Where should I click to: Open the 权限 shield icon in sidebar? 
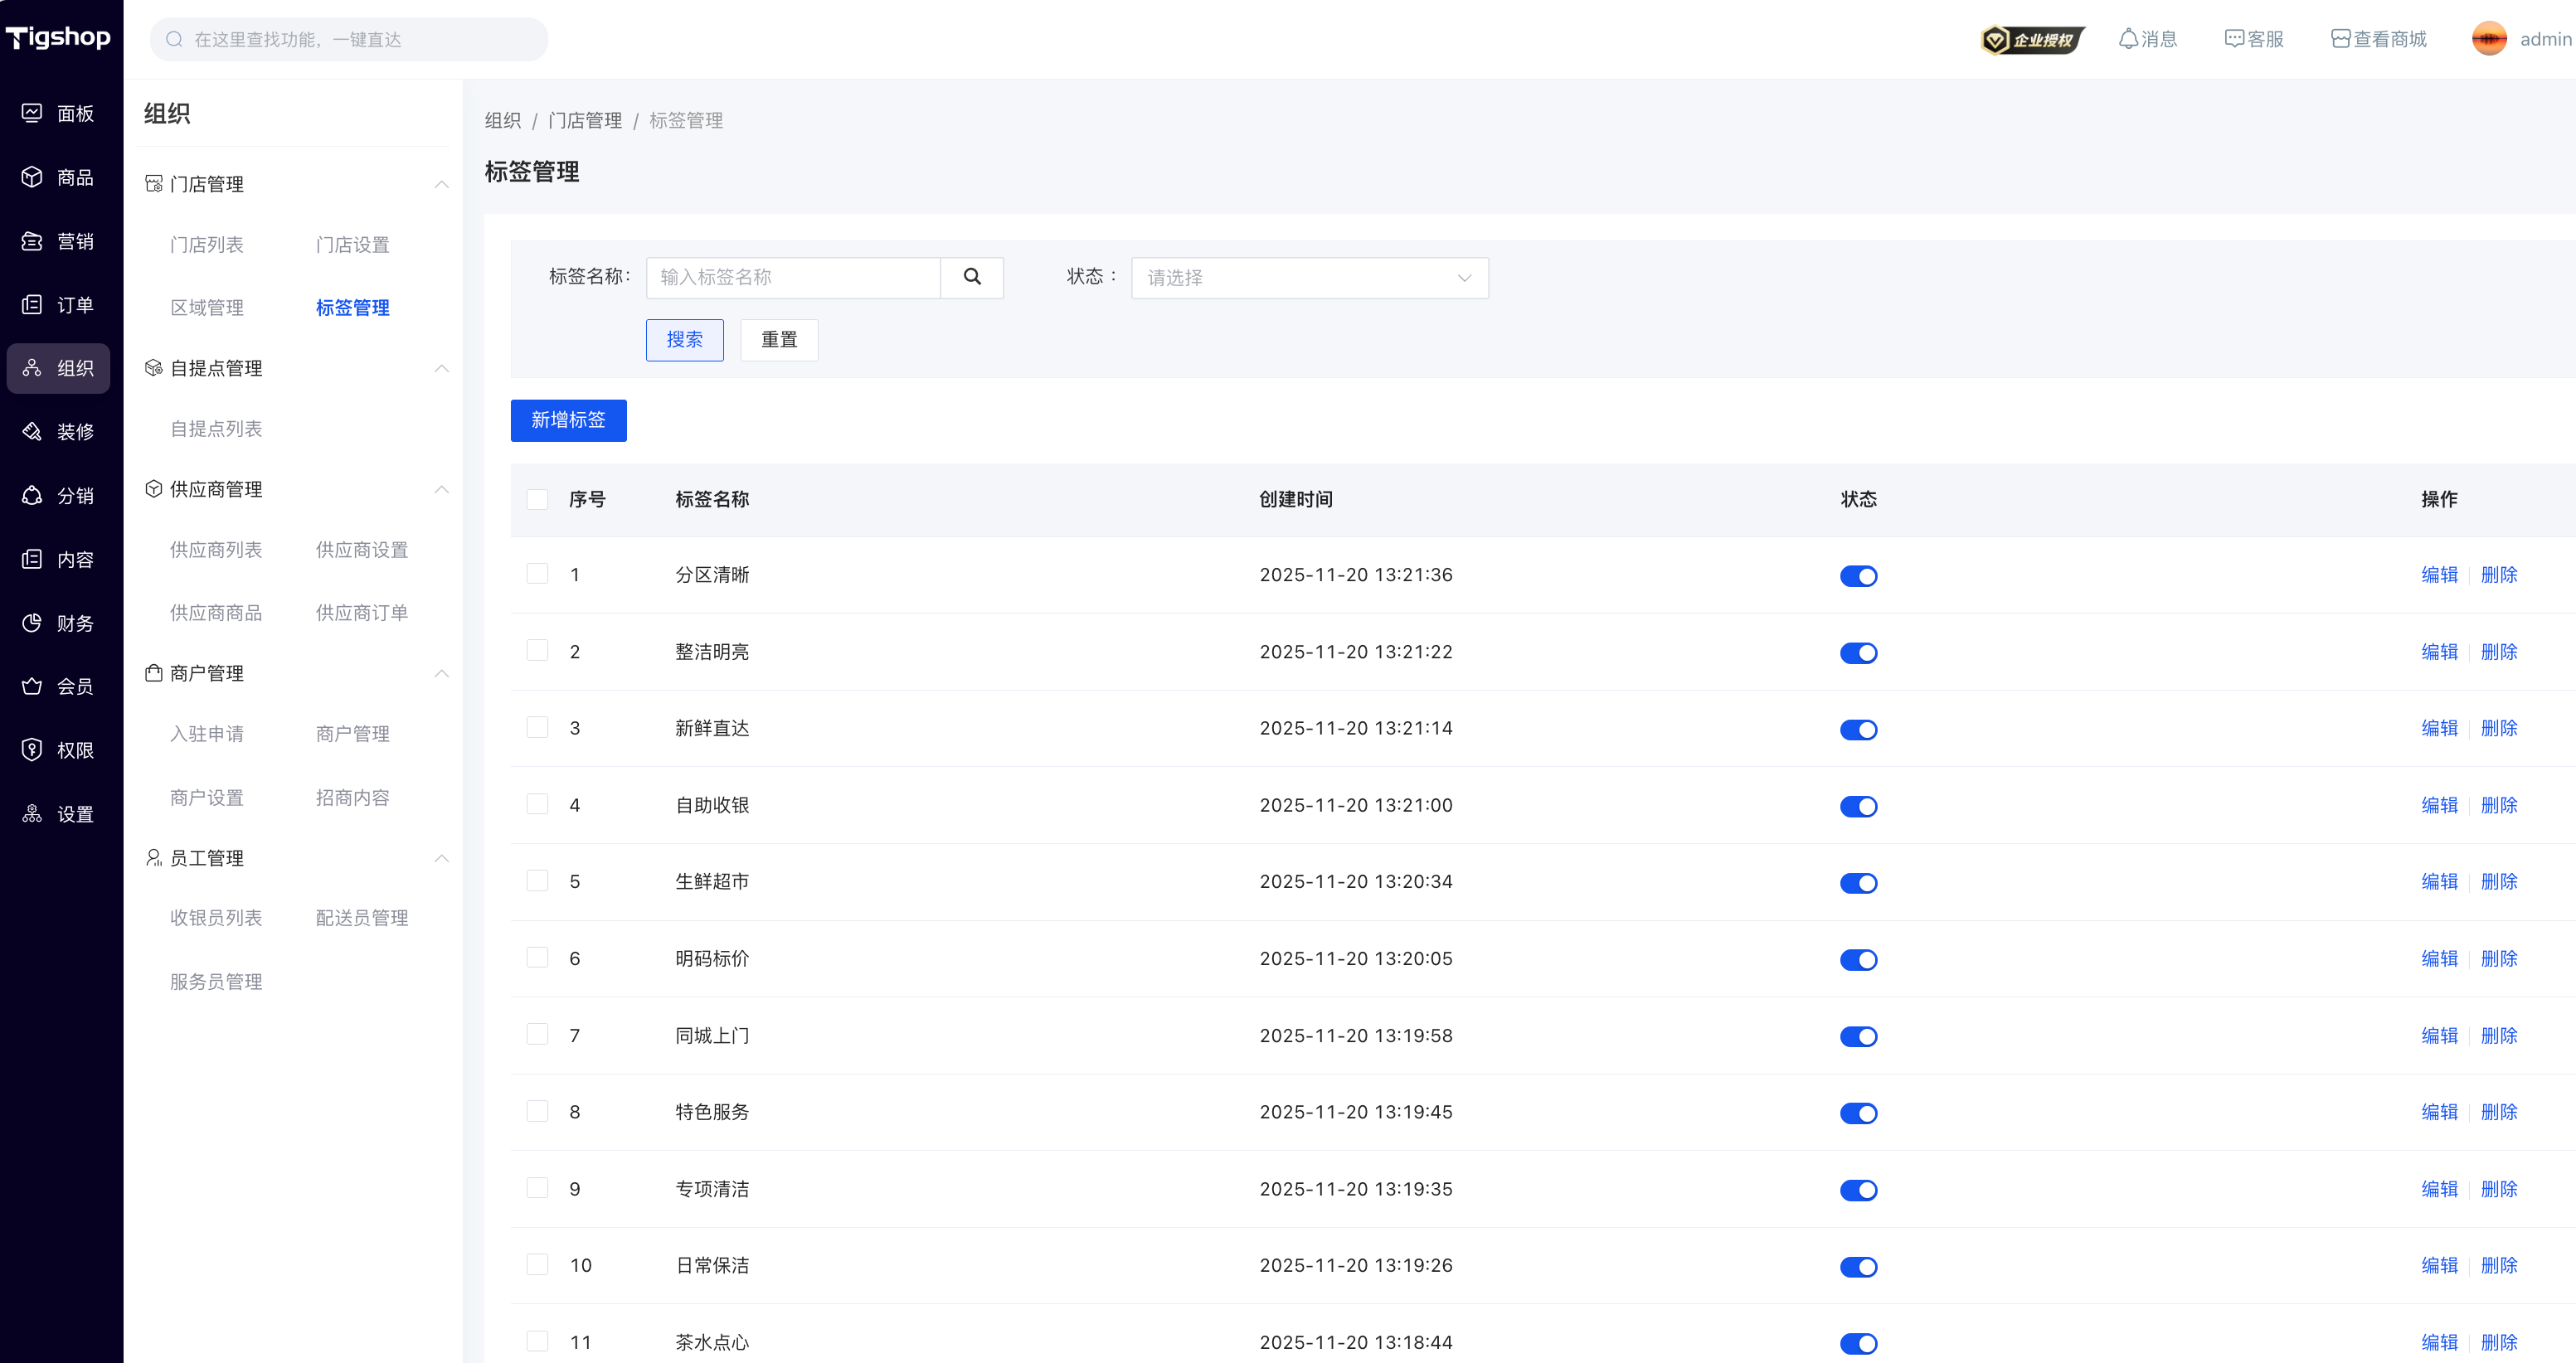pyautogui.click(x=32, y=750)
